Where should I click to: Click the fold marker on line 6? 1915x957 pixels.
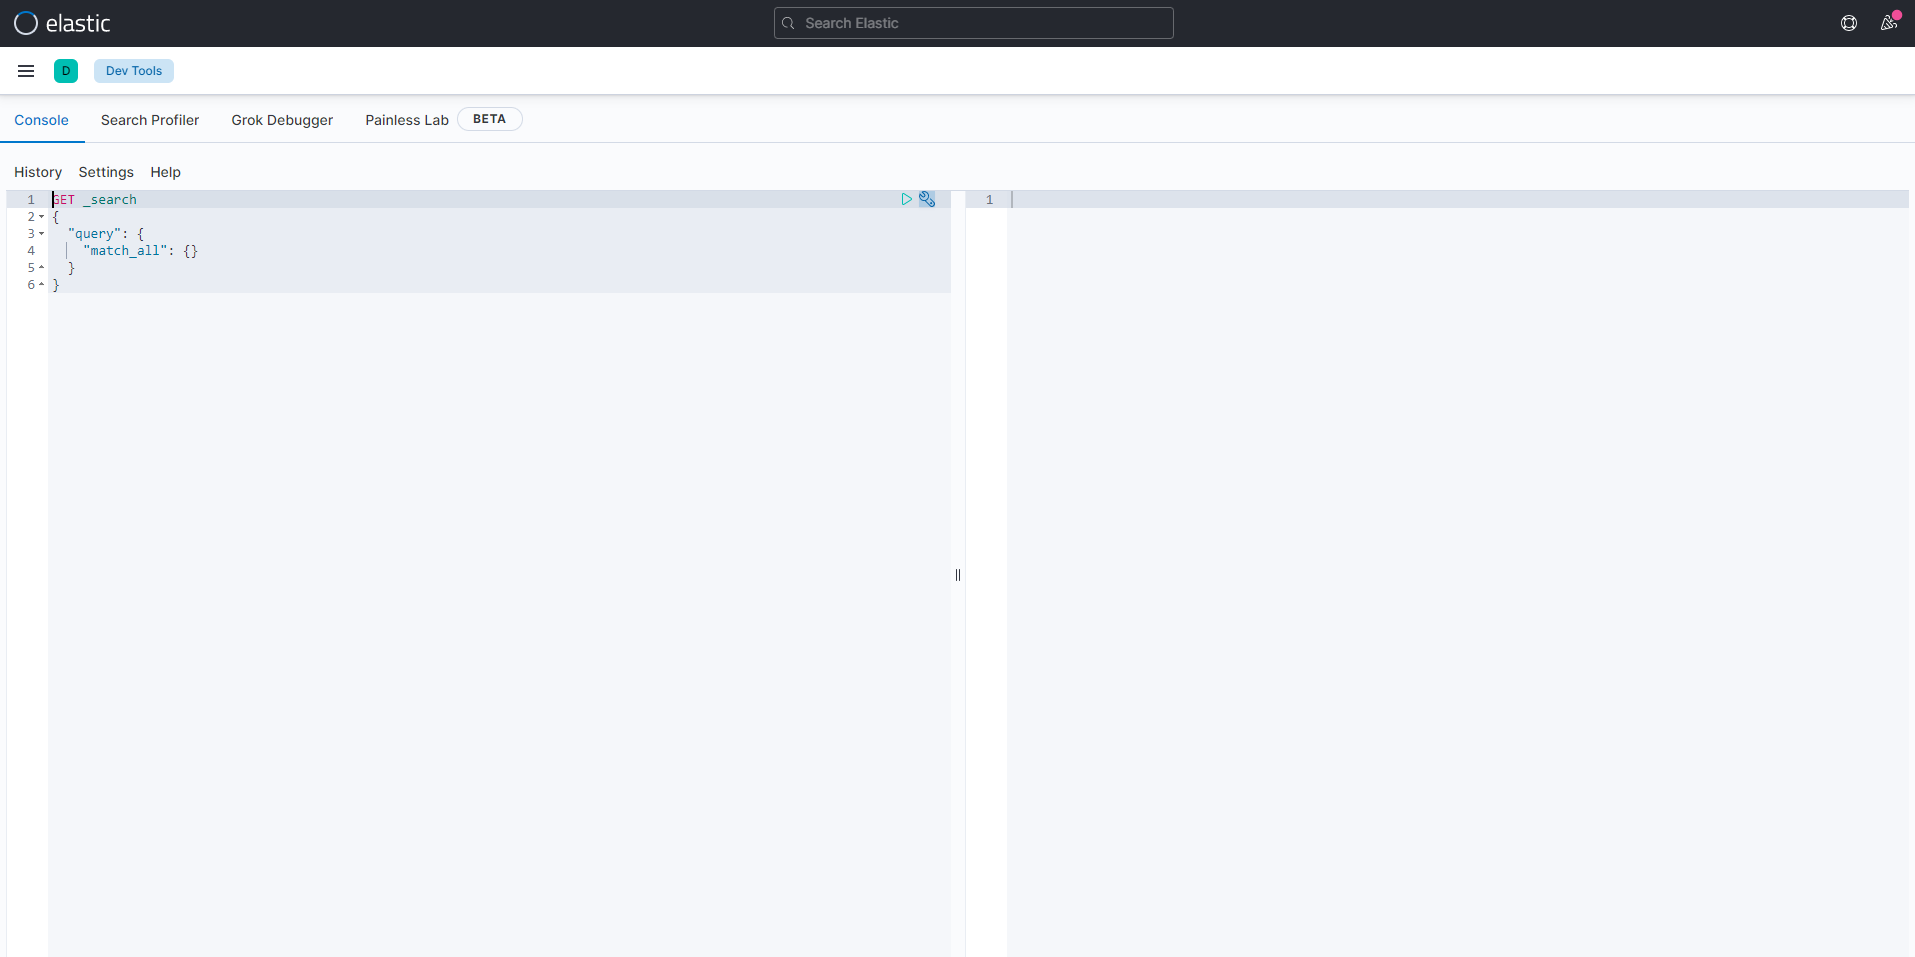[41, 285]
